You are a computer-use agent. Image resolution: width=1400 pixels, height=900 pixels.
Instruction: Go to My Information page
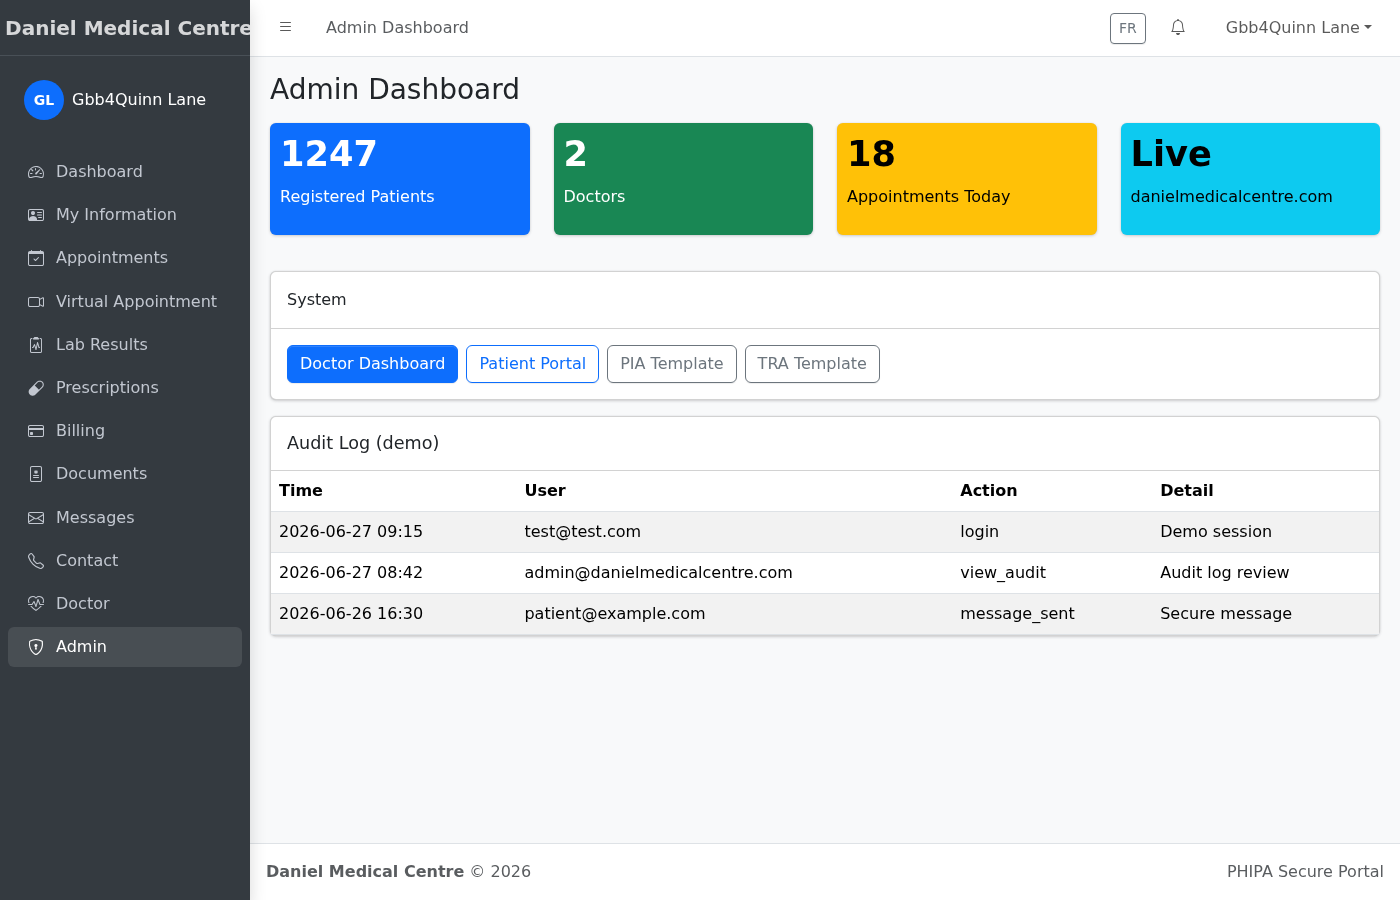pos(125,215)
